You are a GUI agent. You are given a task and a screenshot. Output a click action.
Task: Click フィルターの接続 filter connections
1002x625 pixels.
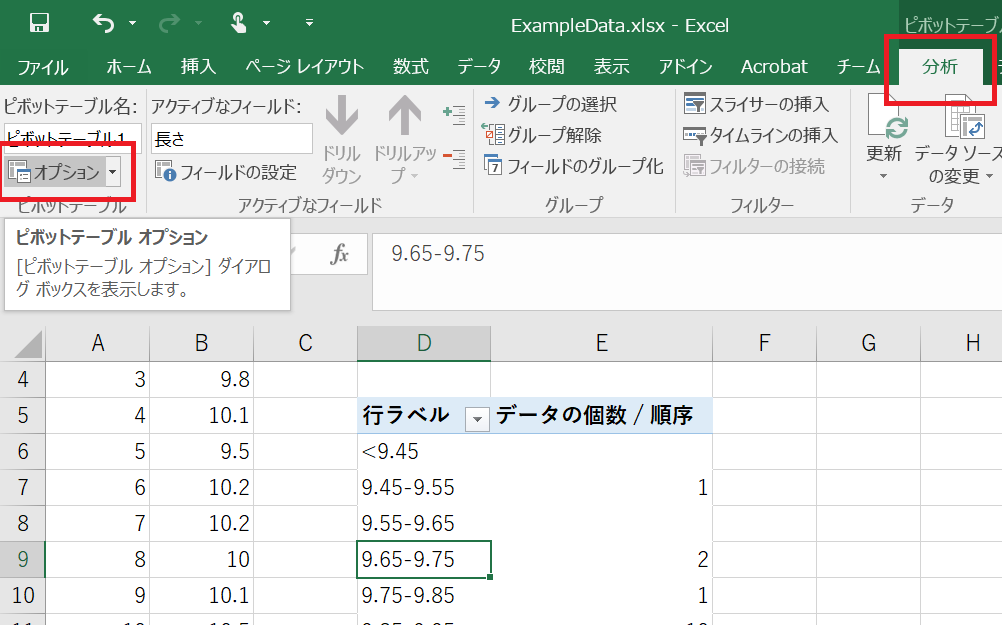tap(754, 166)
